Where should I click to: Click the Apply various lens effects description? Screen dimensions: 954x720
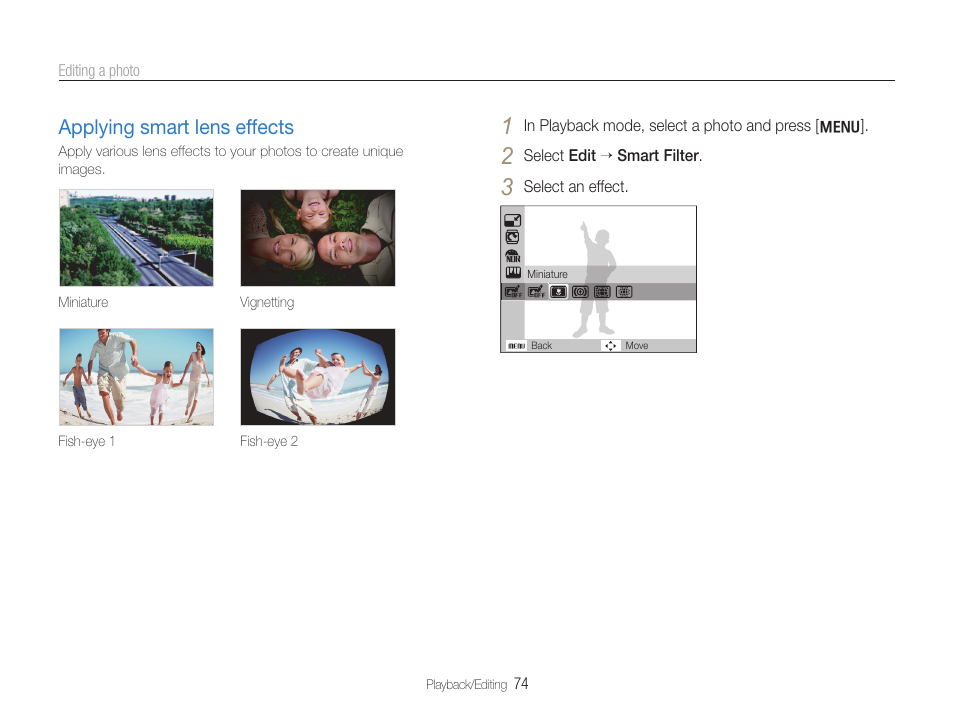231,160
